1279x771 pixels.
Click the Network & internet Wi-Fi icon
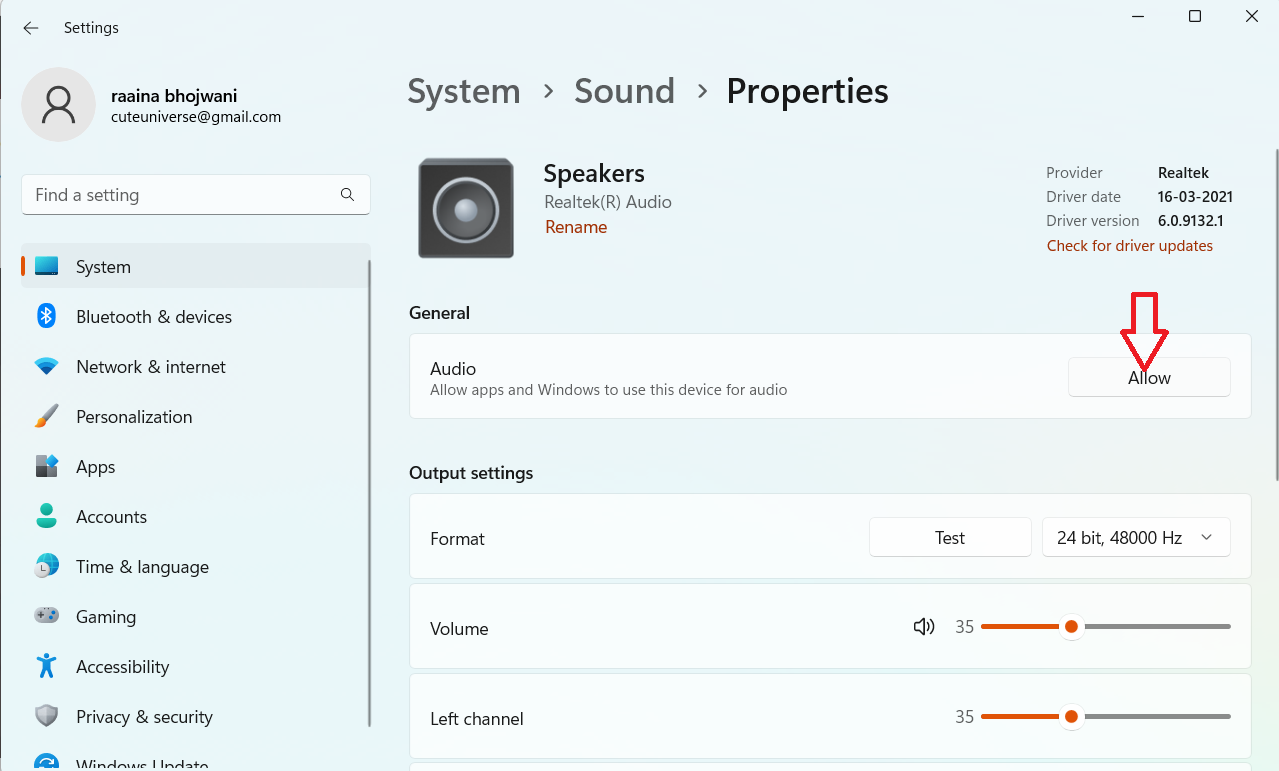[47, 367]
